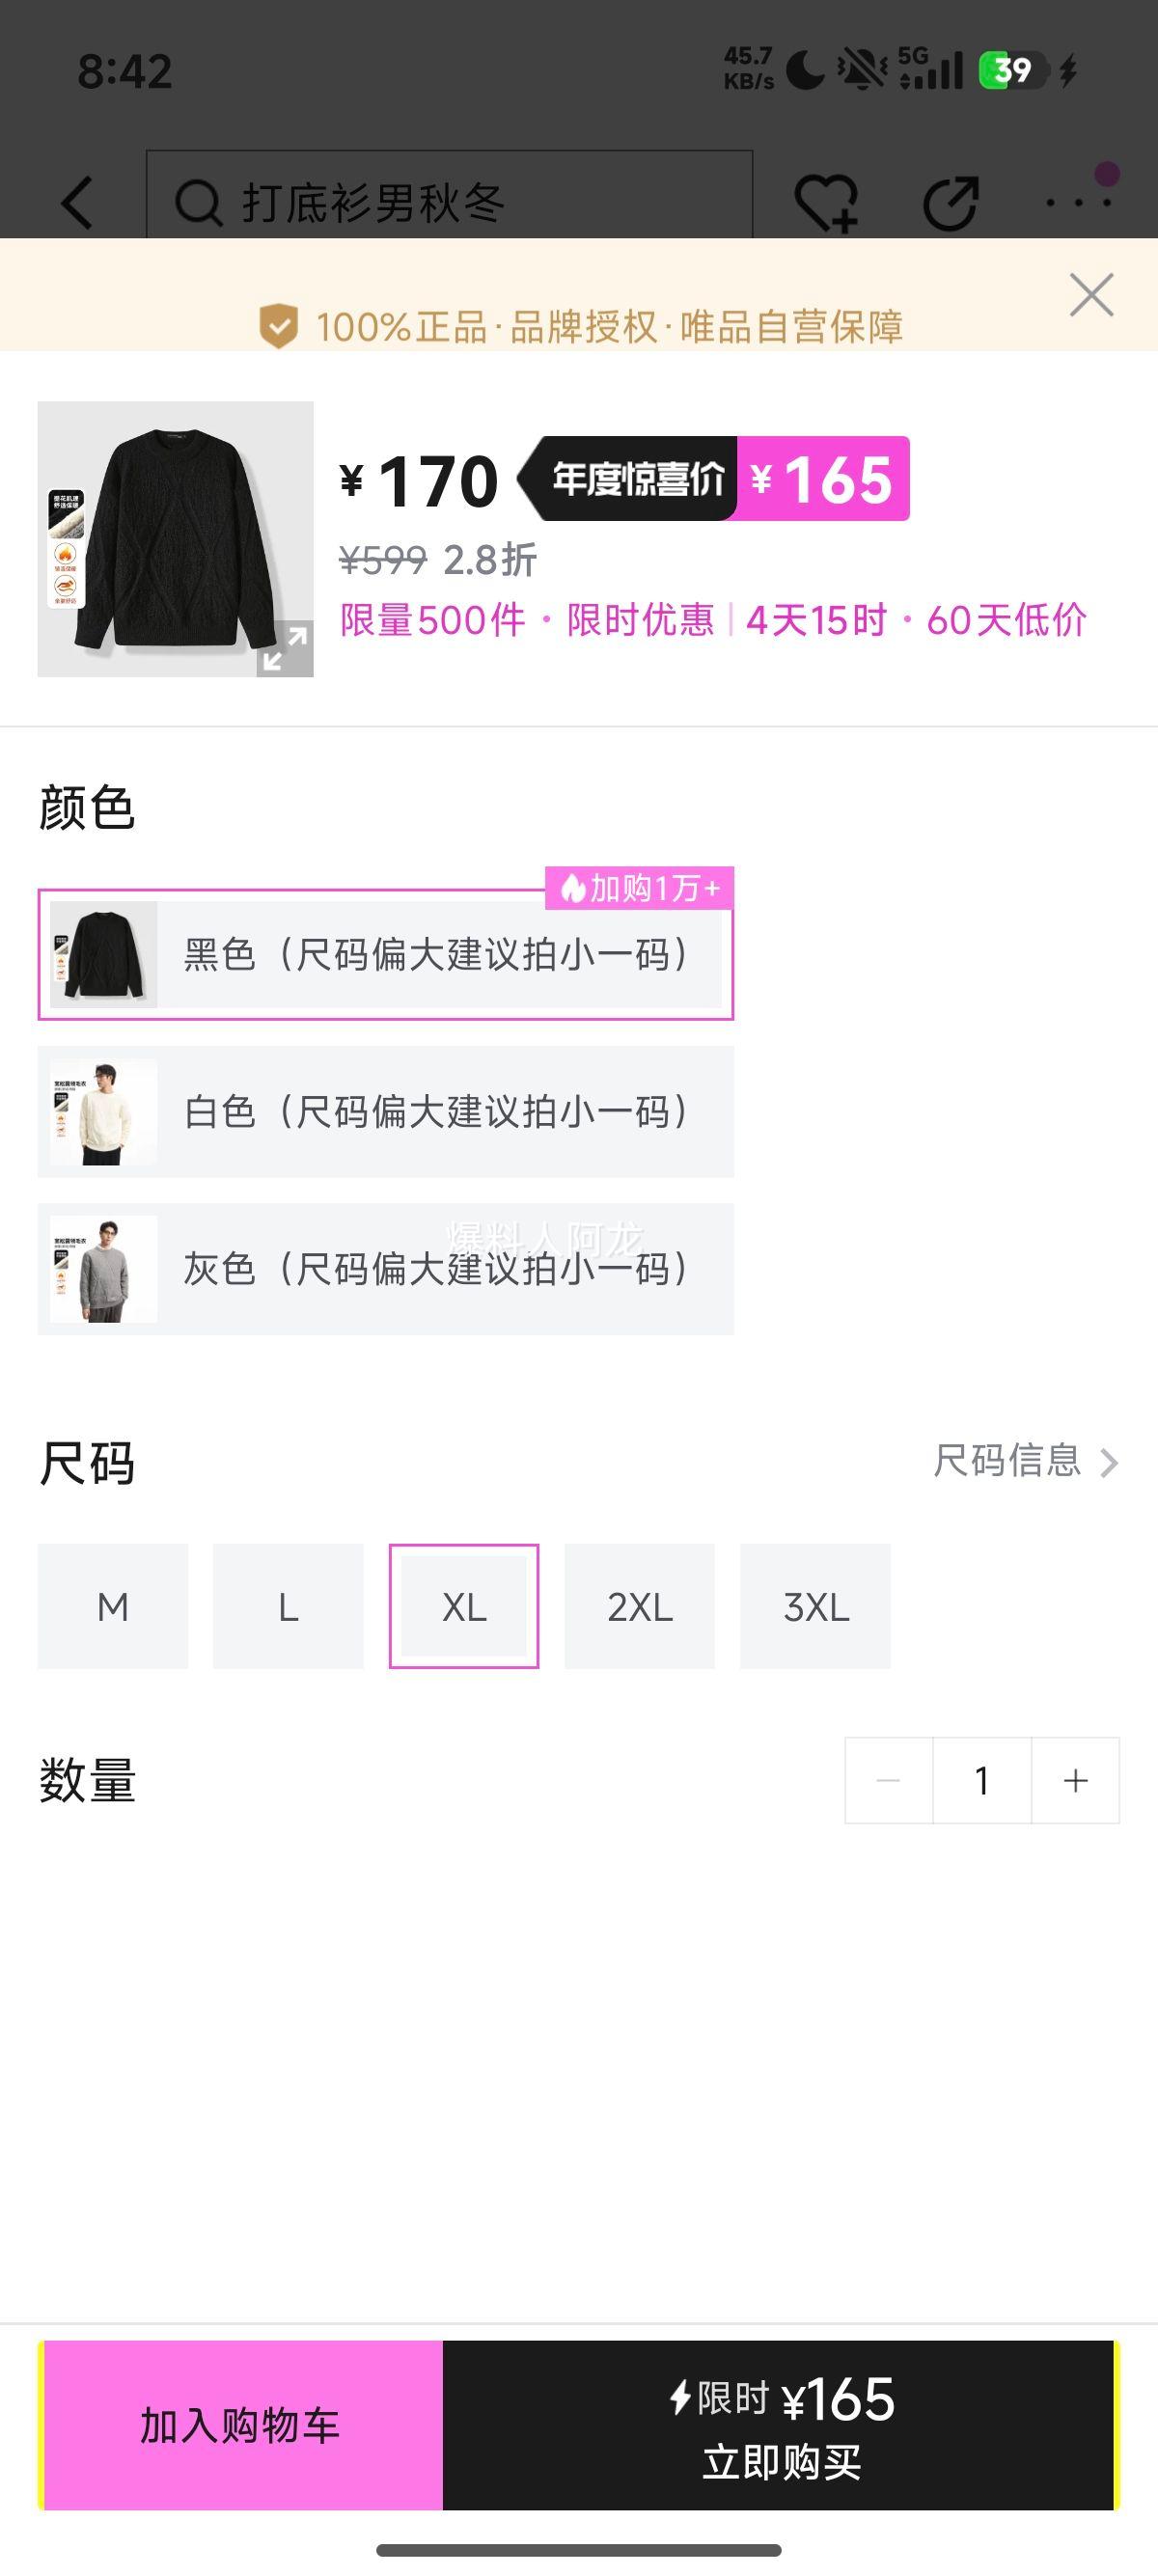This screenshot has height=2576, width=1158.
Task: Close the product options panel
Action: click(1091, 295)
